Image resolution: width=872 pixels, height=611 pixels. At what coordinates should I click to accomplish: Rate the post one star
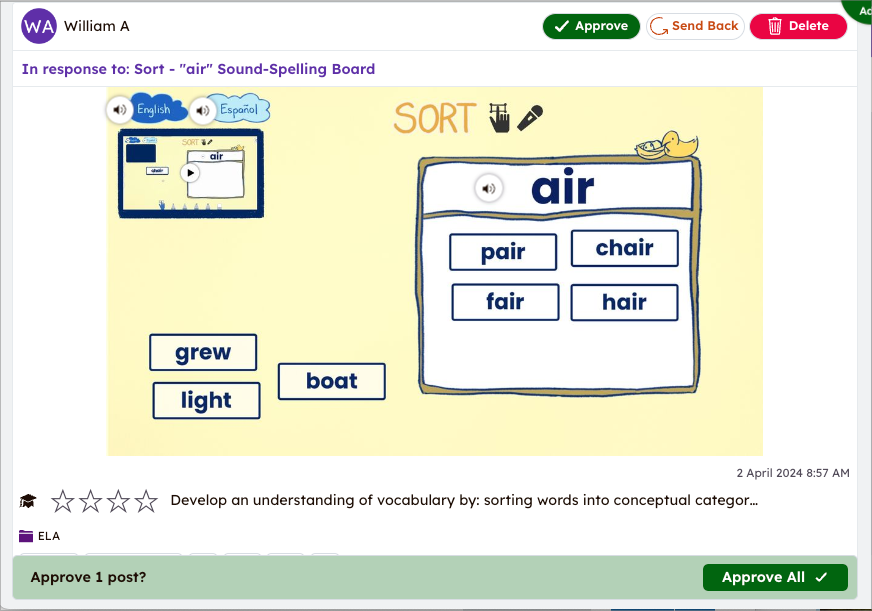62,500
